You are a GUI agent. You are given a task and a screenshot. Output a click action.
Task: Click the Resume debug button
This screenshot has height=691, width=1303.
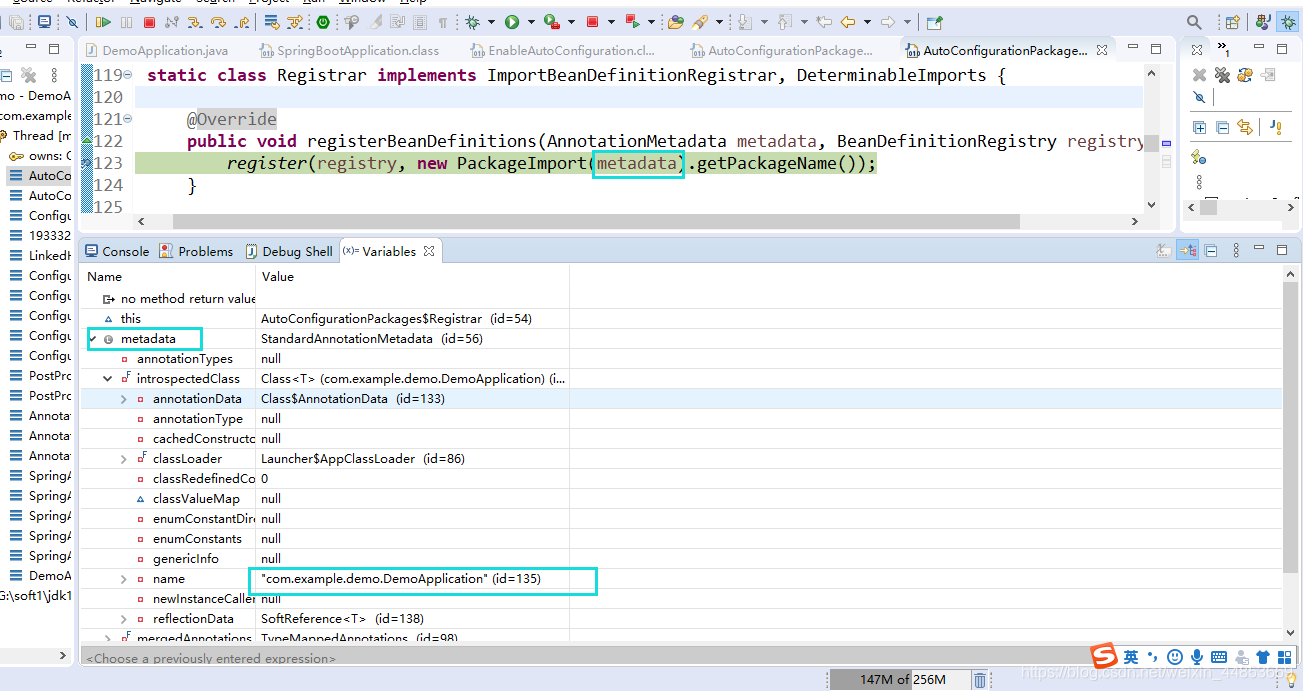pyautogui.click(x=103, y=22)
